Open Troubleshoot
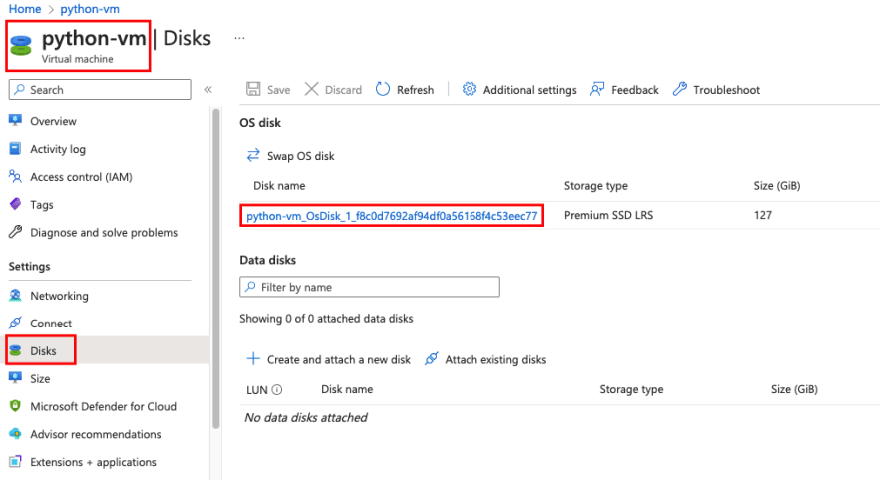 point(726,90)
